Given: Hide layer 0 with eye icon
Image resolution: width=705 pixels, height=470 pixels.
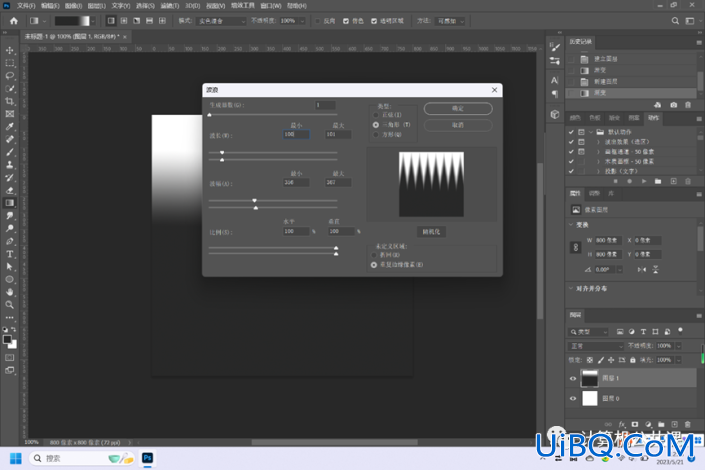Looking at the screenshot, I should coord(573,398).
